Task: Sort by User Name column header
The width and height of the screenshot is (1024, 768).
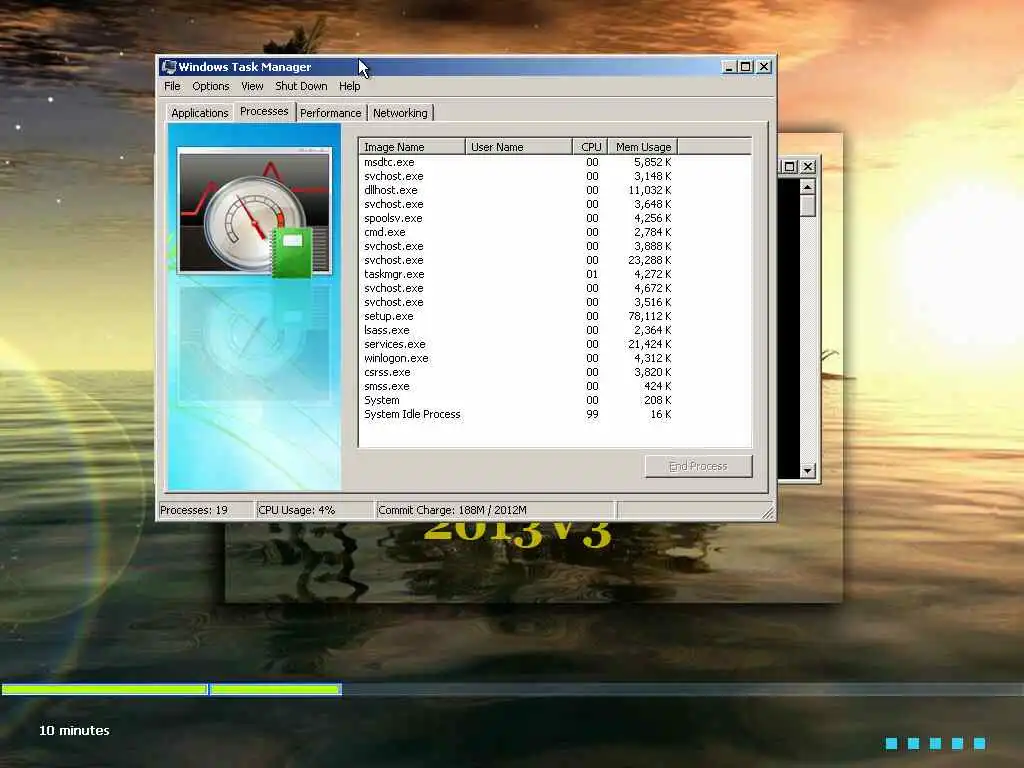Action: pos(519,147)
